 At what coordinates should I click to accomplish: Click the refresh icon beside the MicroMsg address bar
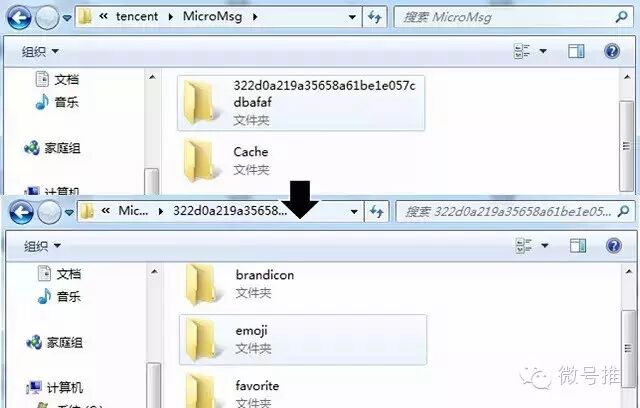click(375, 17)
